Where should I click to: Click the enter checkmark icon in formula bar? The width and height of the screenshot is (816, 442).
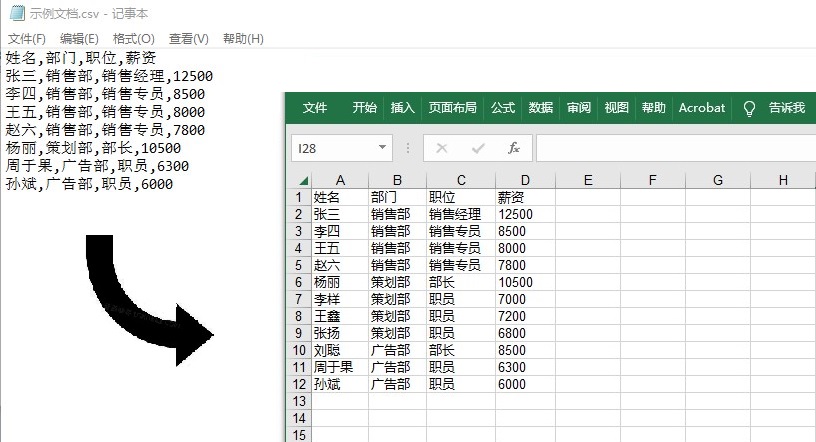(x=478, y=148)
